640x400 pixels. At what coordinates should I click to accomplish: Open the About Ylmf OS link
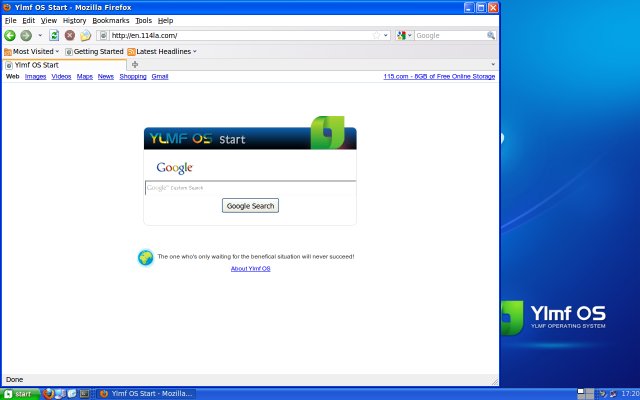pyautogui.click(x=251, y=269)
